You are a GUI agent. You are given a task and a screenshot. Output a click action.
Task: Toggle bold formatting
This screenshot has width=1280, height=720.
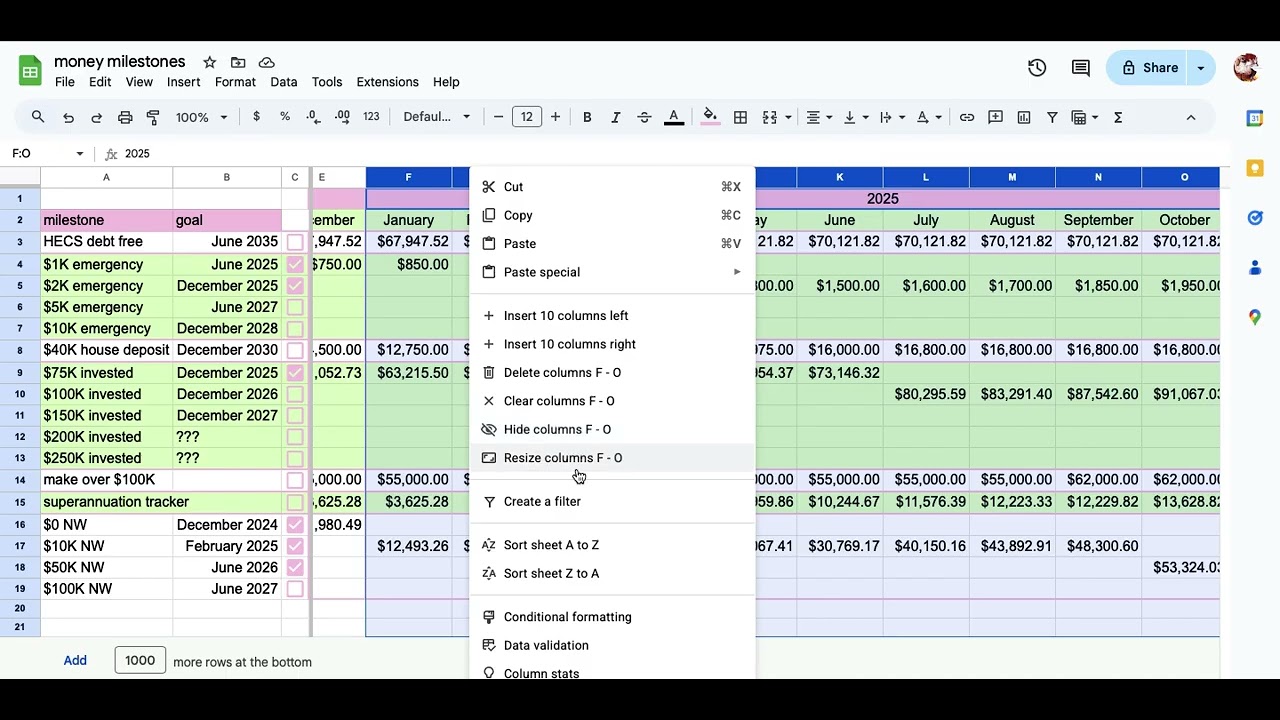587,117
